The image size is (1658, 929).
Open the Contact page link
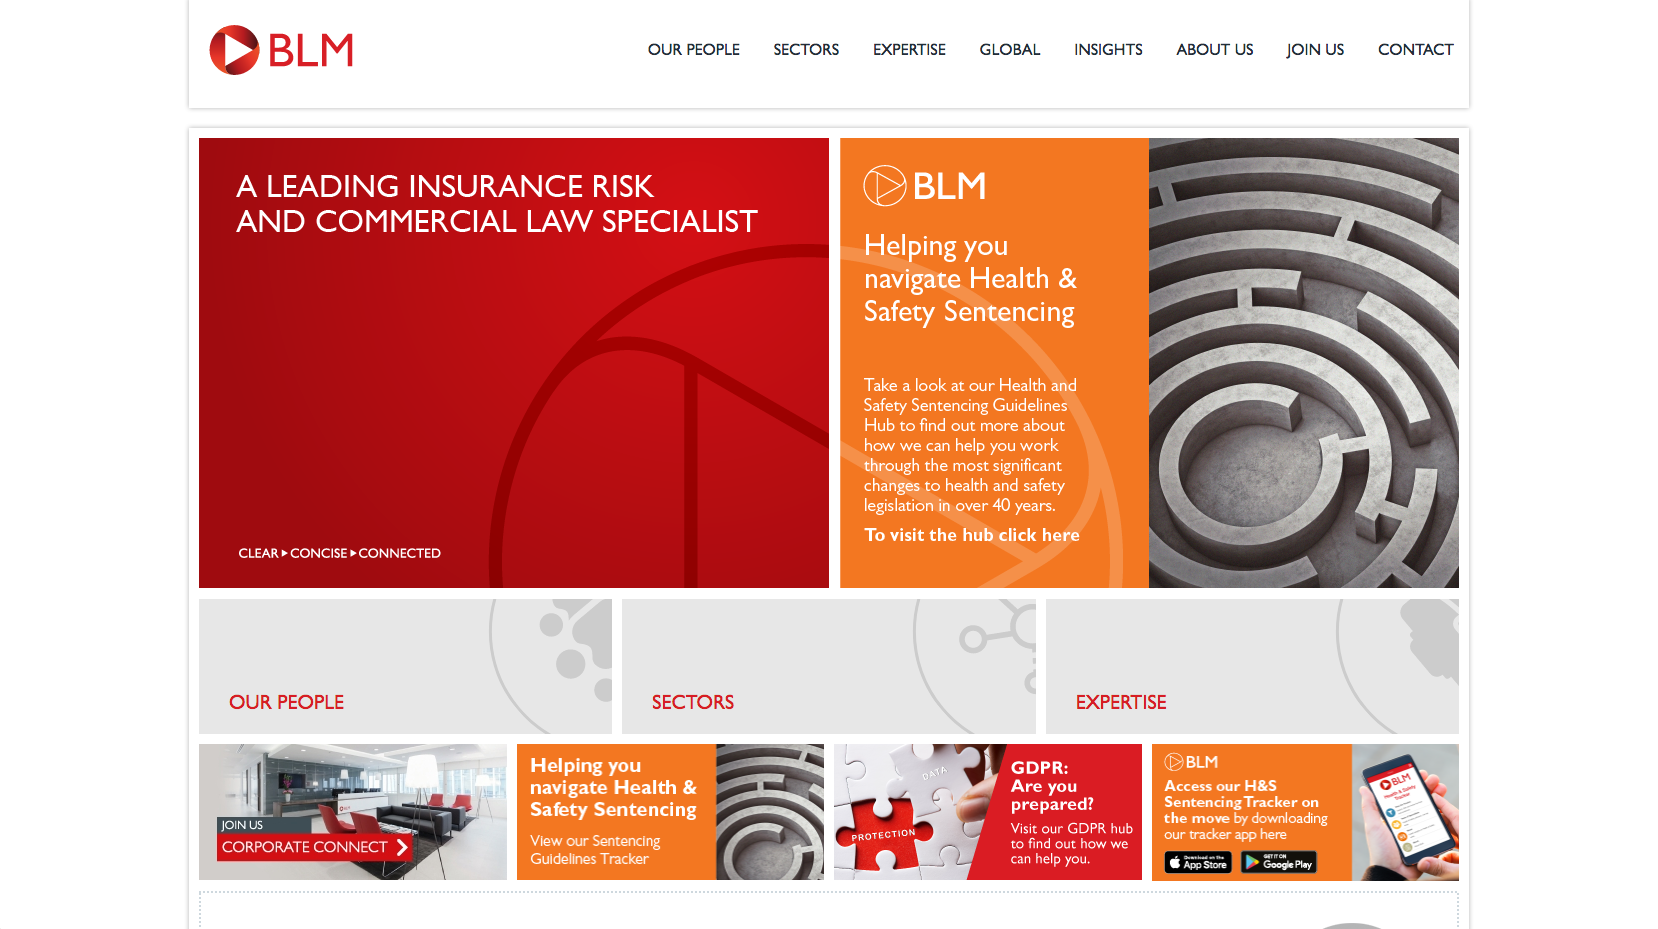click(1415, 50)
